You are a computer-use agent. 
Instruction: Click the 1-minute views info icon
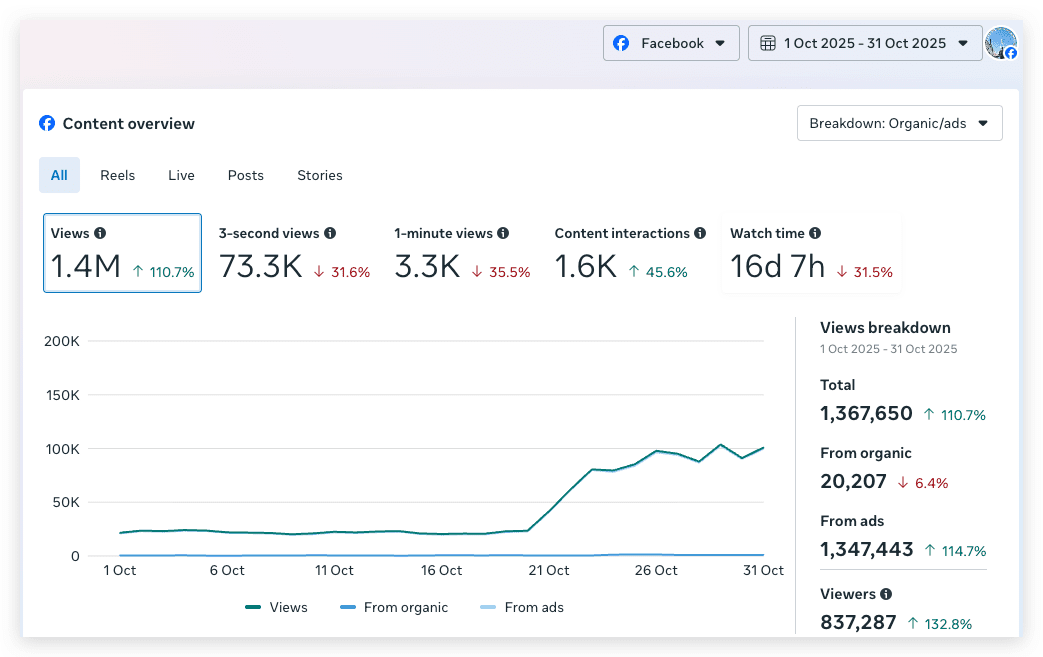pos(503,233)
